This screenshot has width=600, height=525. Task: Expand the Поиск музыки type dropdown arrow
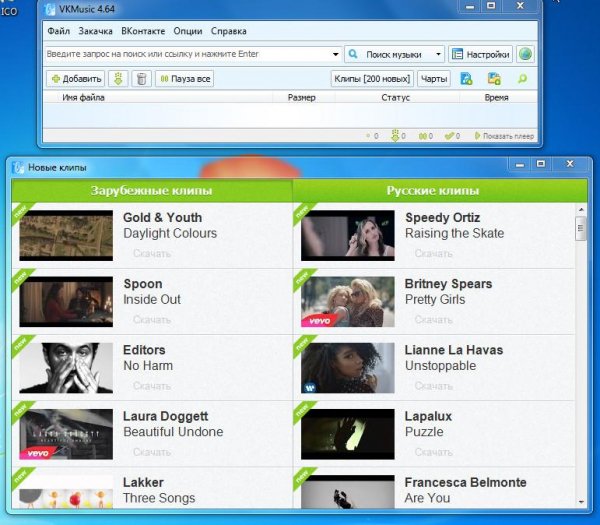tap(439, 54)
